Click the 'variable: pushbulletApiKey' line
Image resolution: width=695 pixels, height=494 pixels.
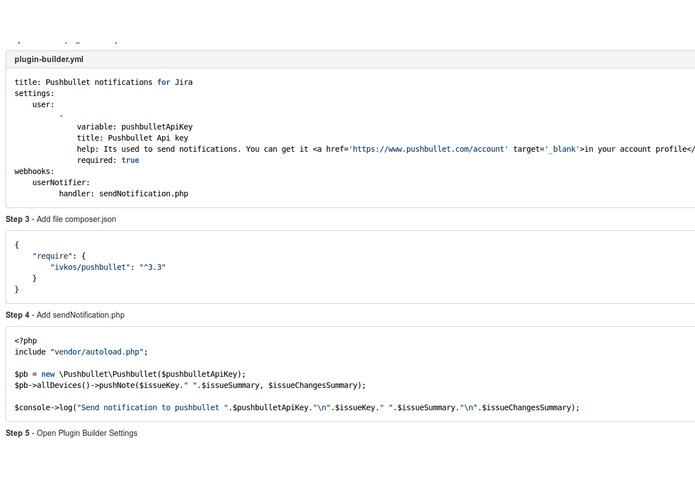click(135, 127)
